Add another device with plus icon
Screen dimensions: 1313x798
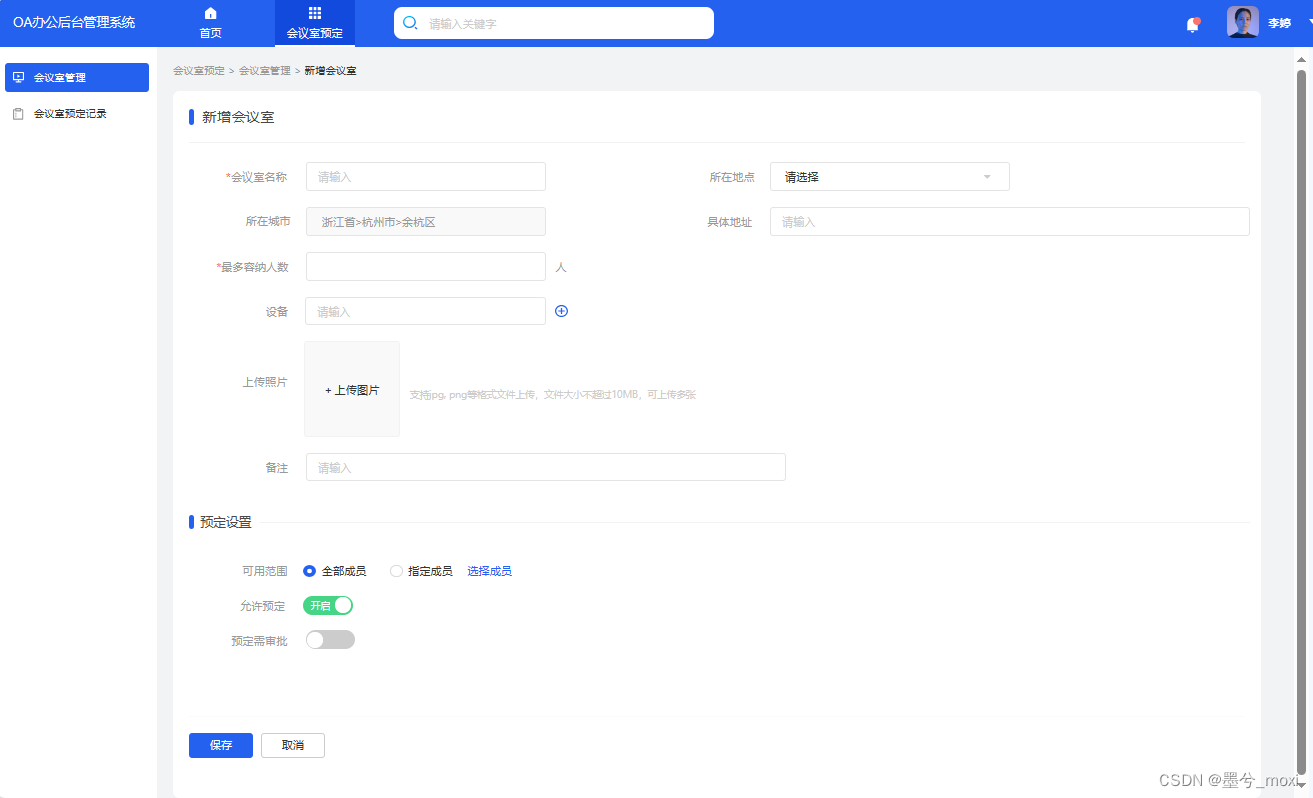[x=561, y=311]
